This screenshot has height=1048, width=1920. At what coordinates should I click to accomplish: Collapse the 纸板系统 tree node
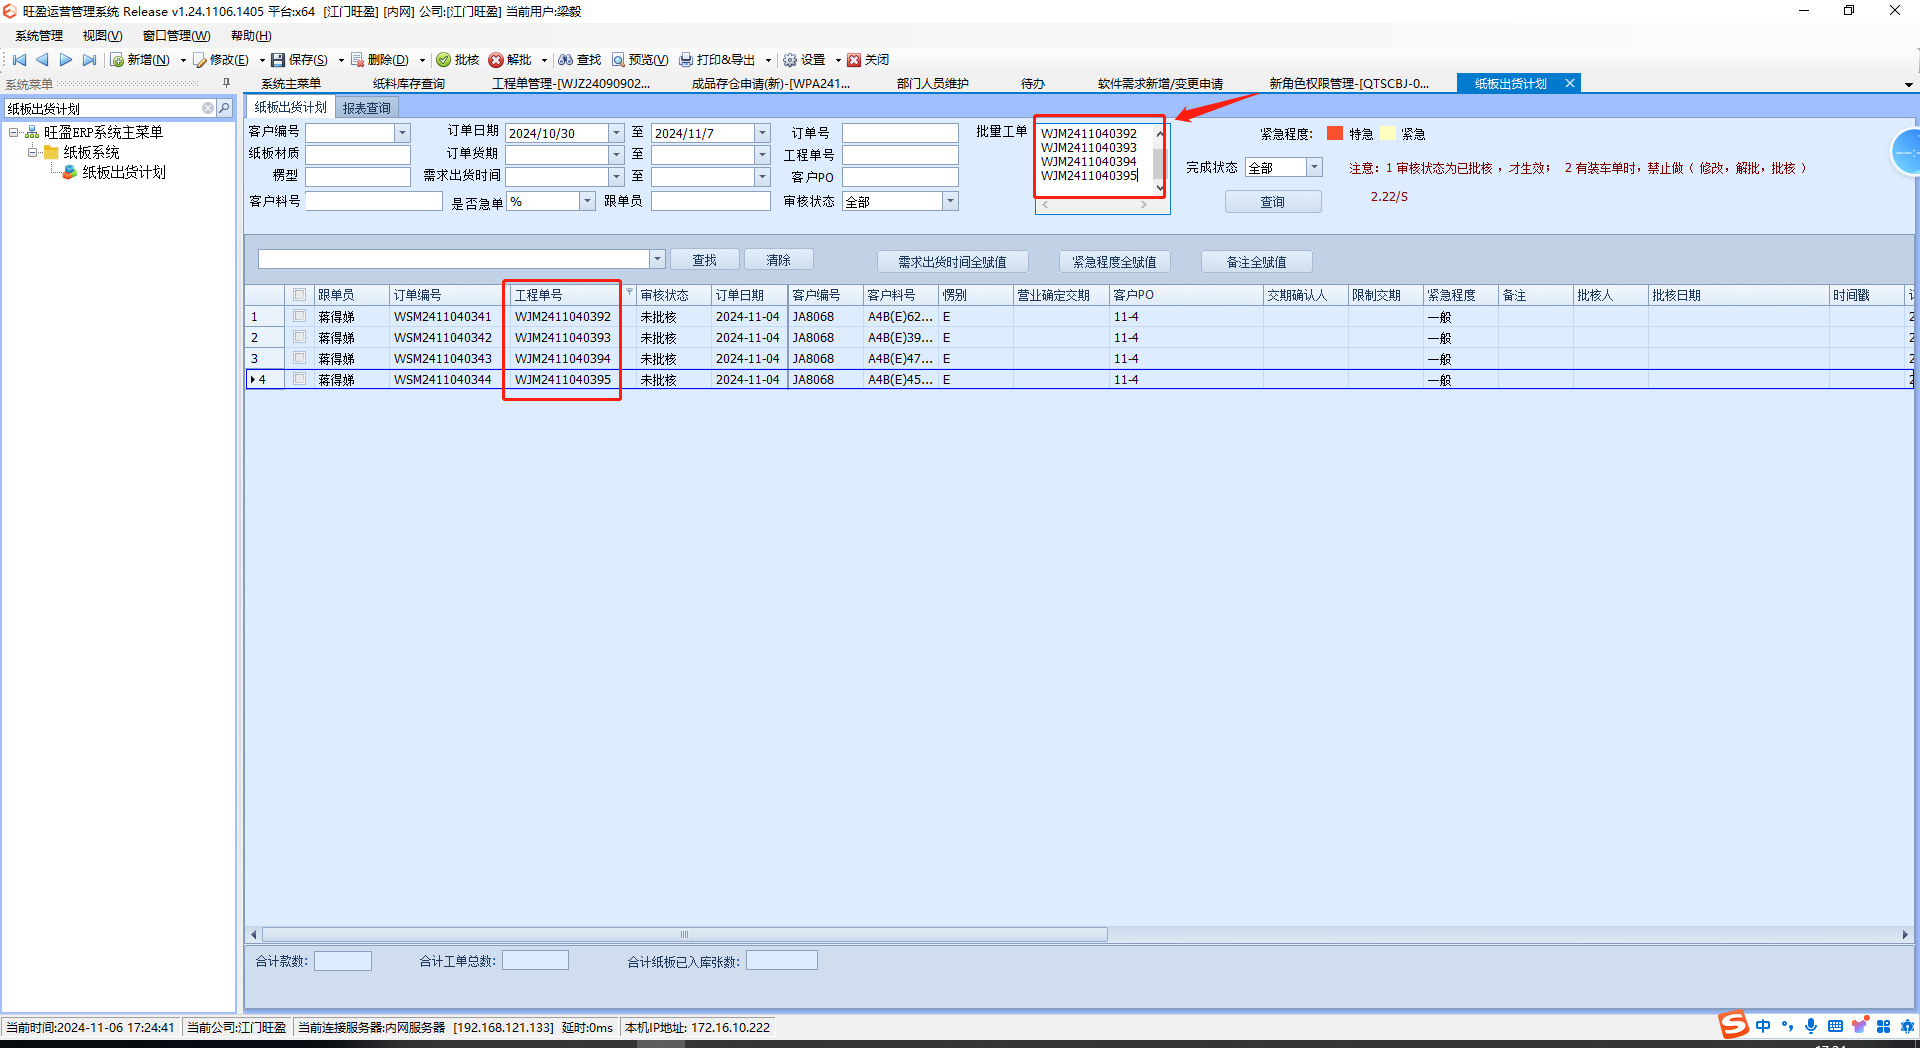(33, 152)
